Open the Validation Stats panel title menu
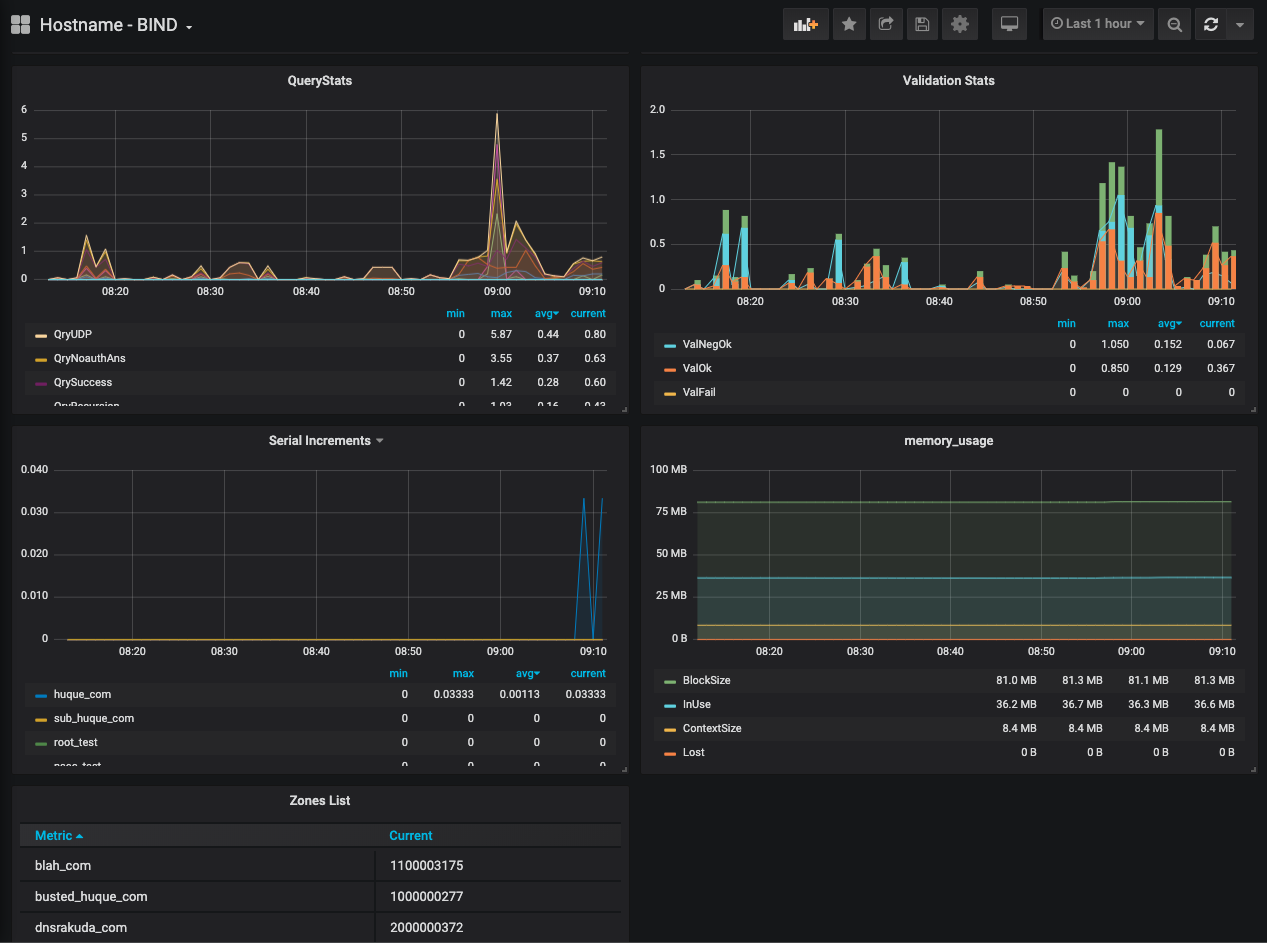Viewport: 1267px width, 943px height. click(x=948, y=80)
